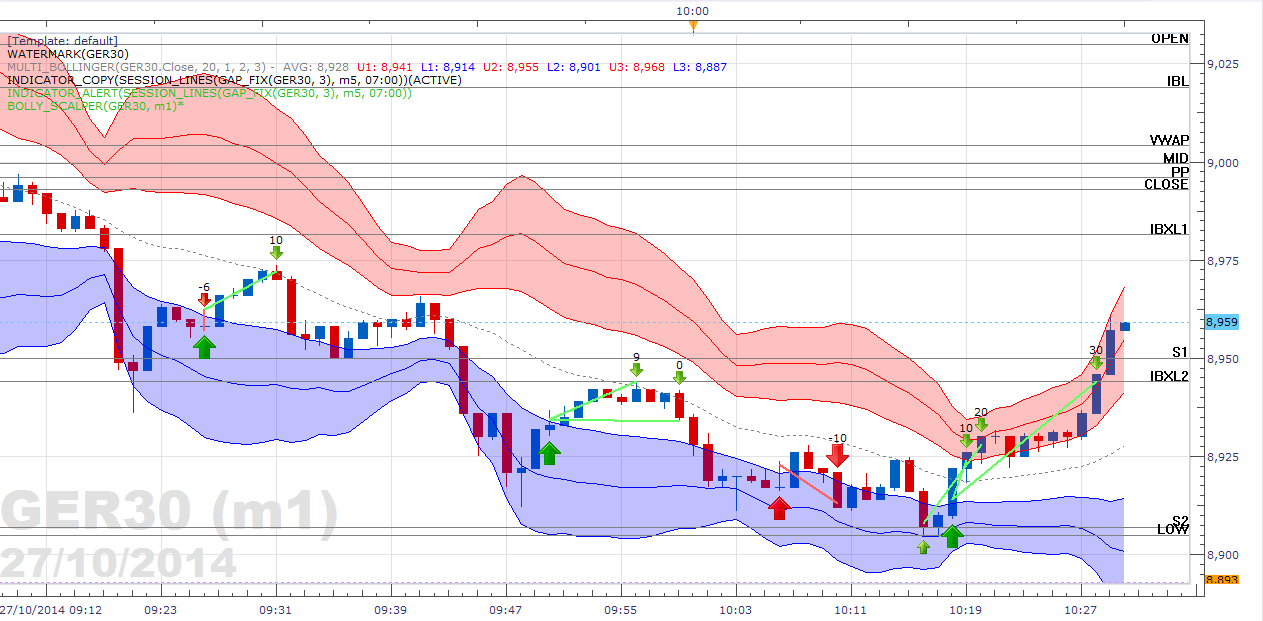Viewport: 1263px width, 621px height.
Task: Click the 8,900 price axis label
Action: pyautogui.click(x=1223, y=555)
